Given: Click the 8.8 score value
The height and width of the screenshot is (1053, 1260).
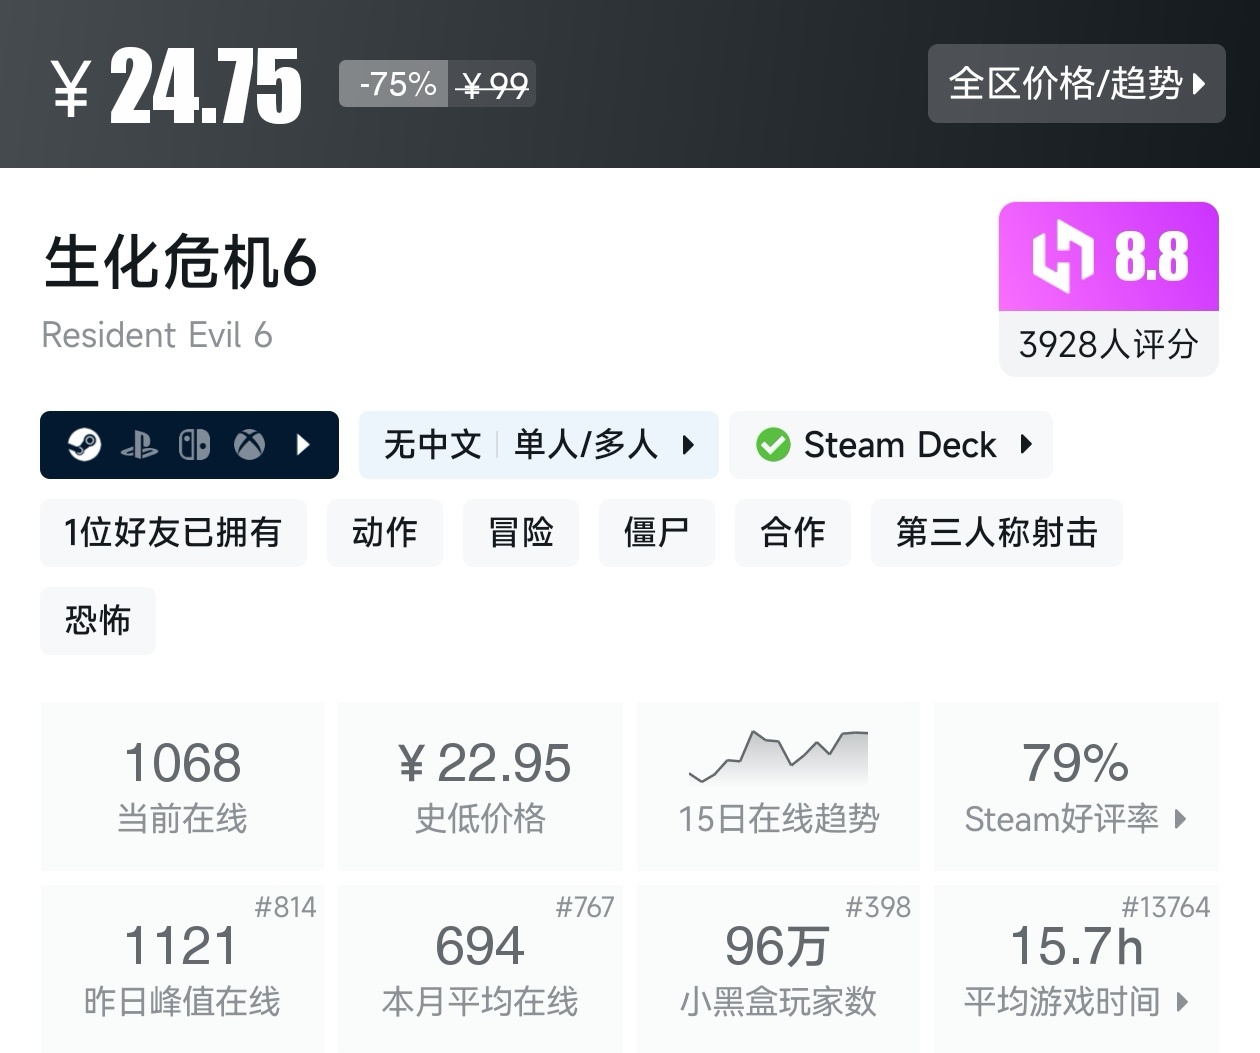Looking at the screenshot, I should point(1152,257).
